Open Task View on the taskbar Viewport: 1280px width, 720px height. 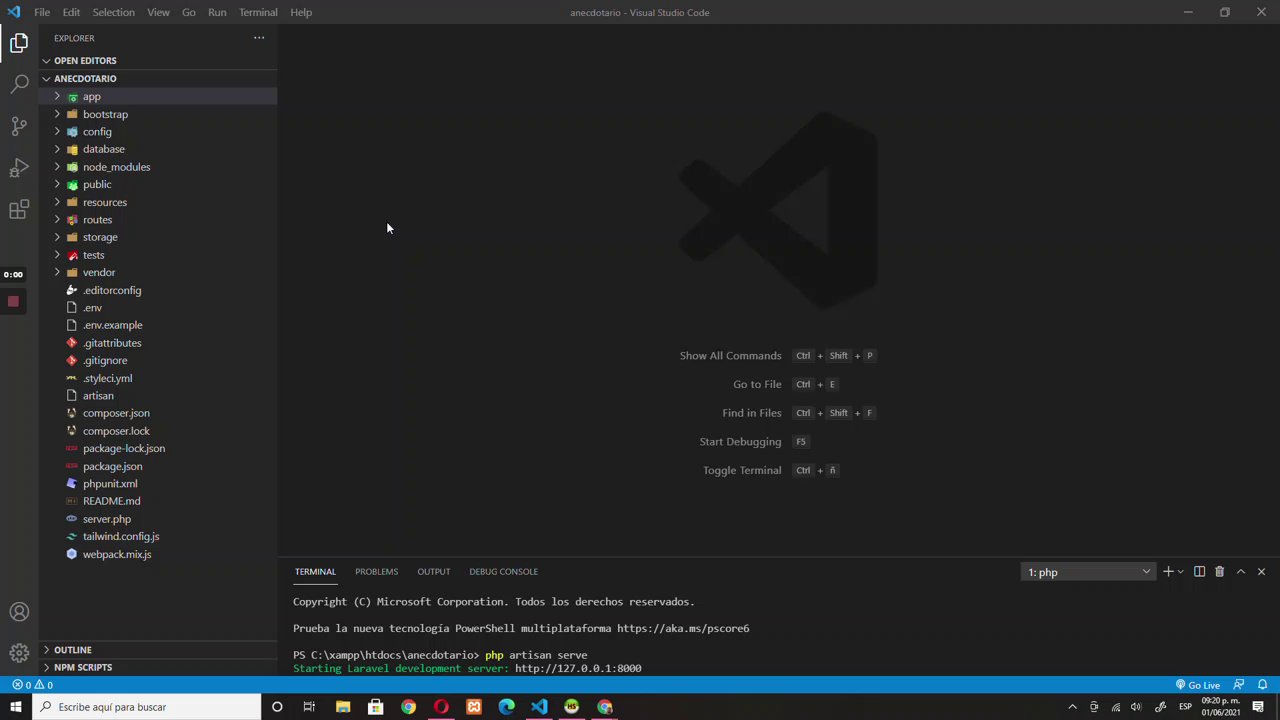[x=309, y=707]
